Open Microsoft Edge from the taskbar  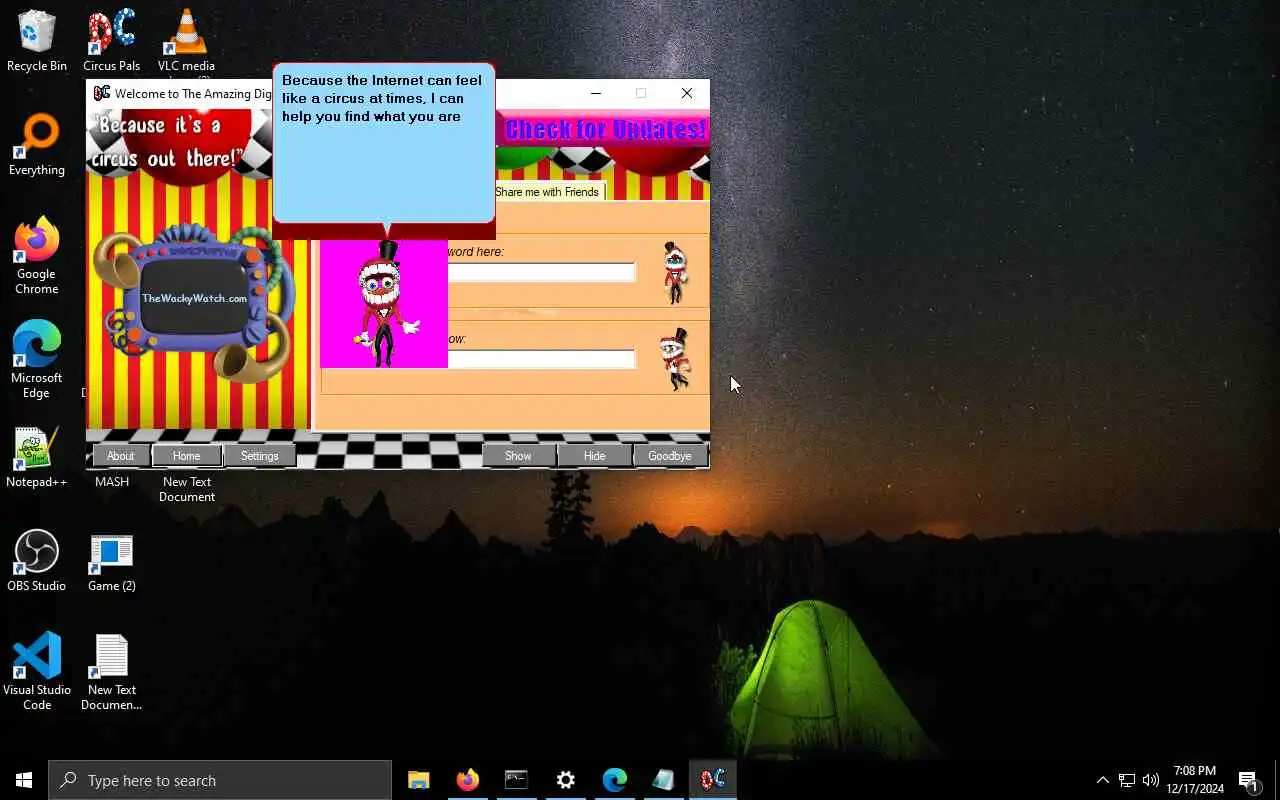[x=614, y=780]
